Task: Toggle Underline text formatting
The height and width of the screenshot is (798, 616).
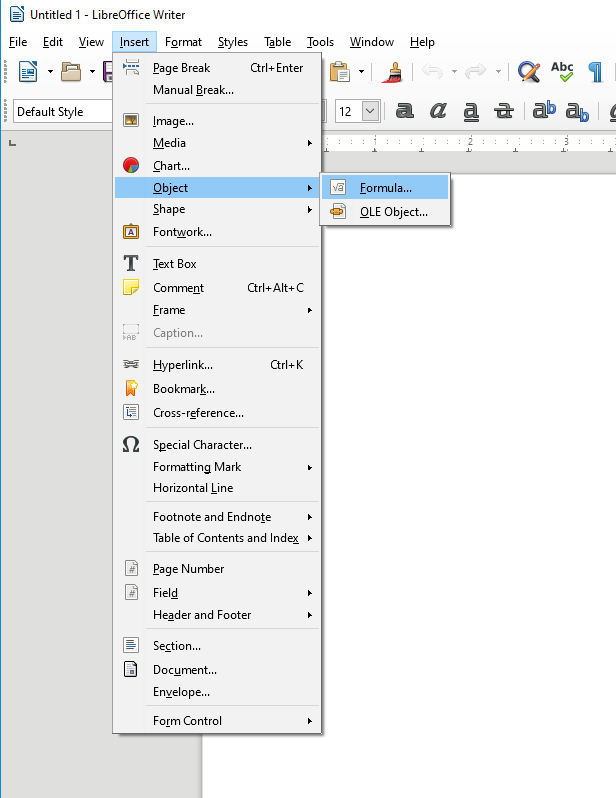Action: [x=471, y=111]
